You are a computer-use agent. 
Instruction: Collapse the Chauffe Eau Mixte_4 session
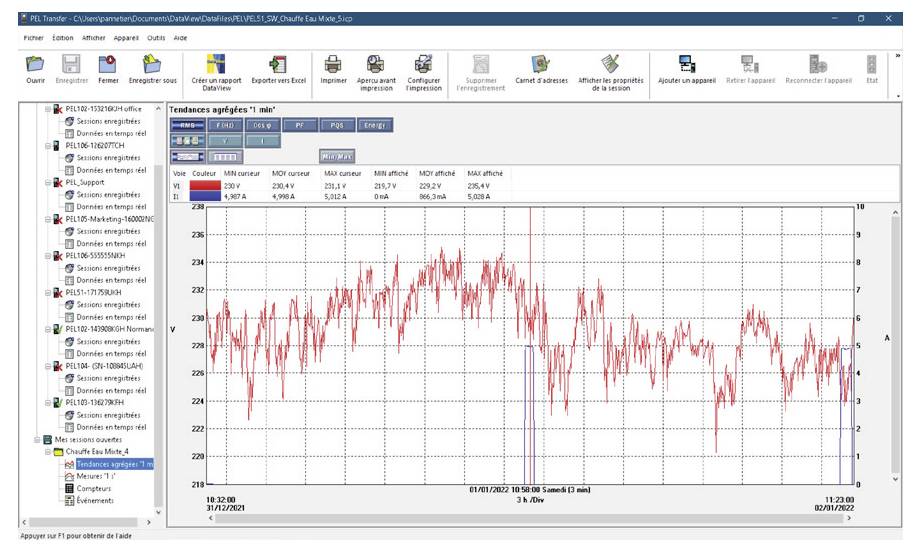click(47, 452)
